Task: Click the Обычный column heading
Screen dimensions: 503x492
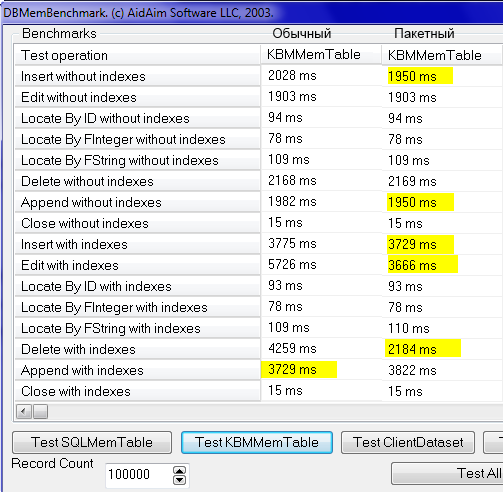Action: click(x=302, y=33)
